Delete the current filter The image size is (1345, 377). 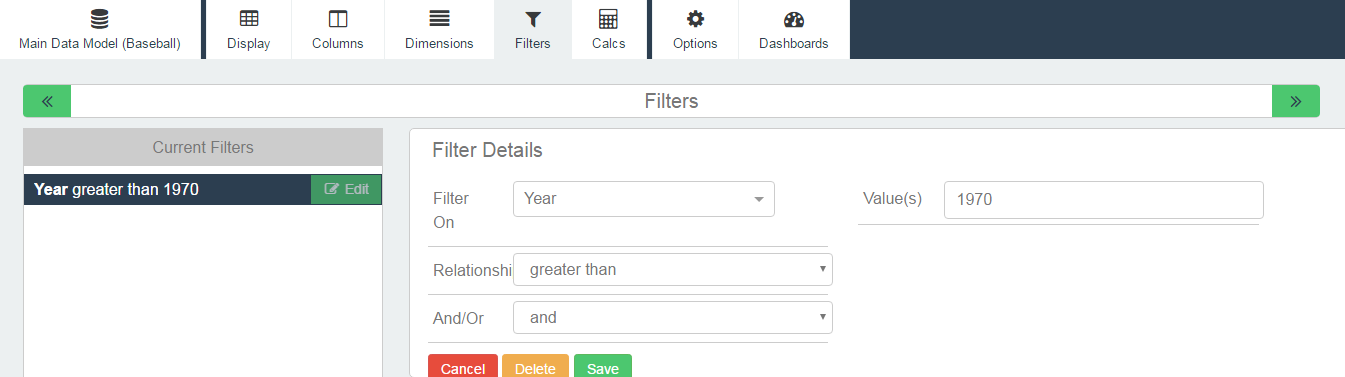point(535,367)
